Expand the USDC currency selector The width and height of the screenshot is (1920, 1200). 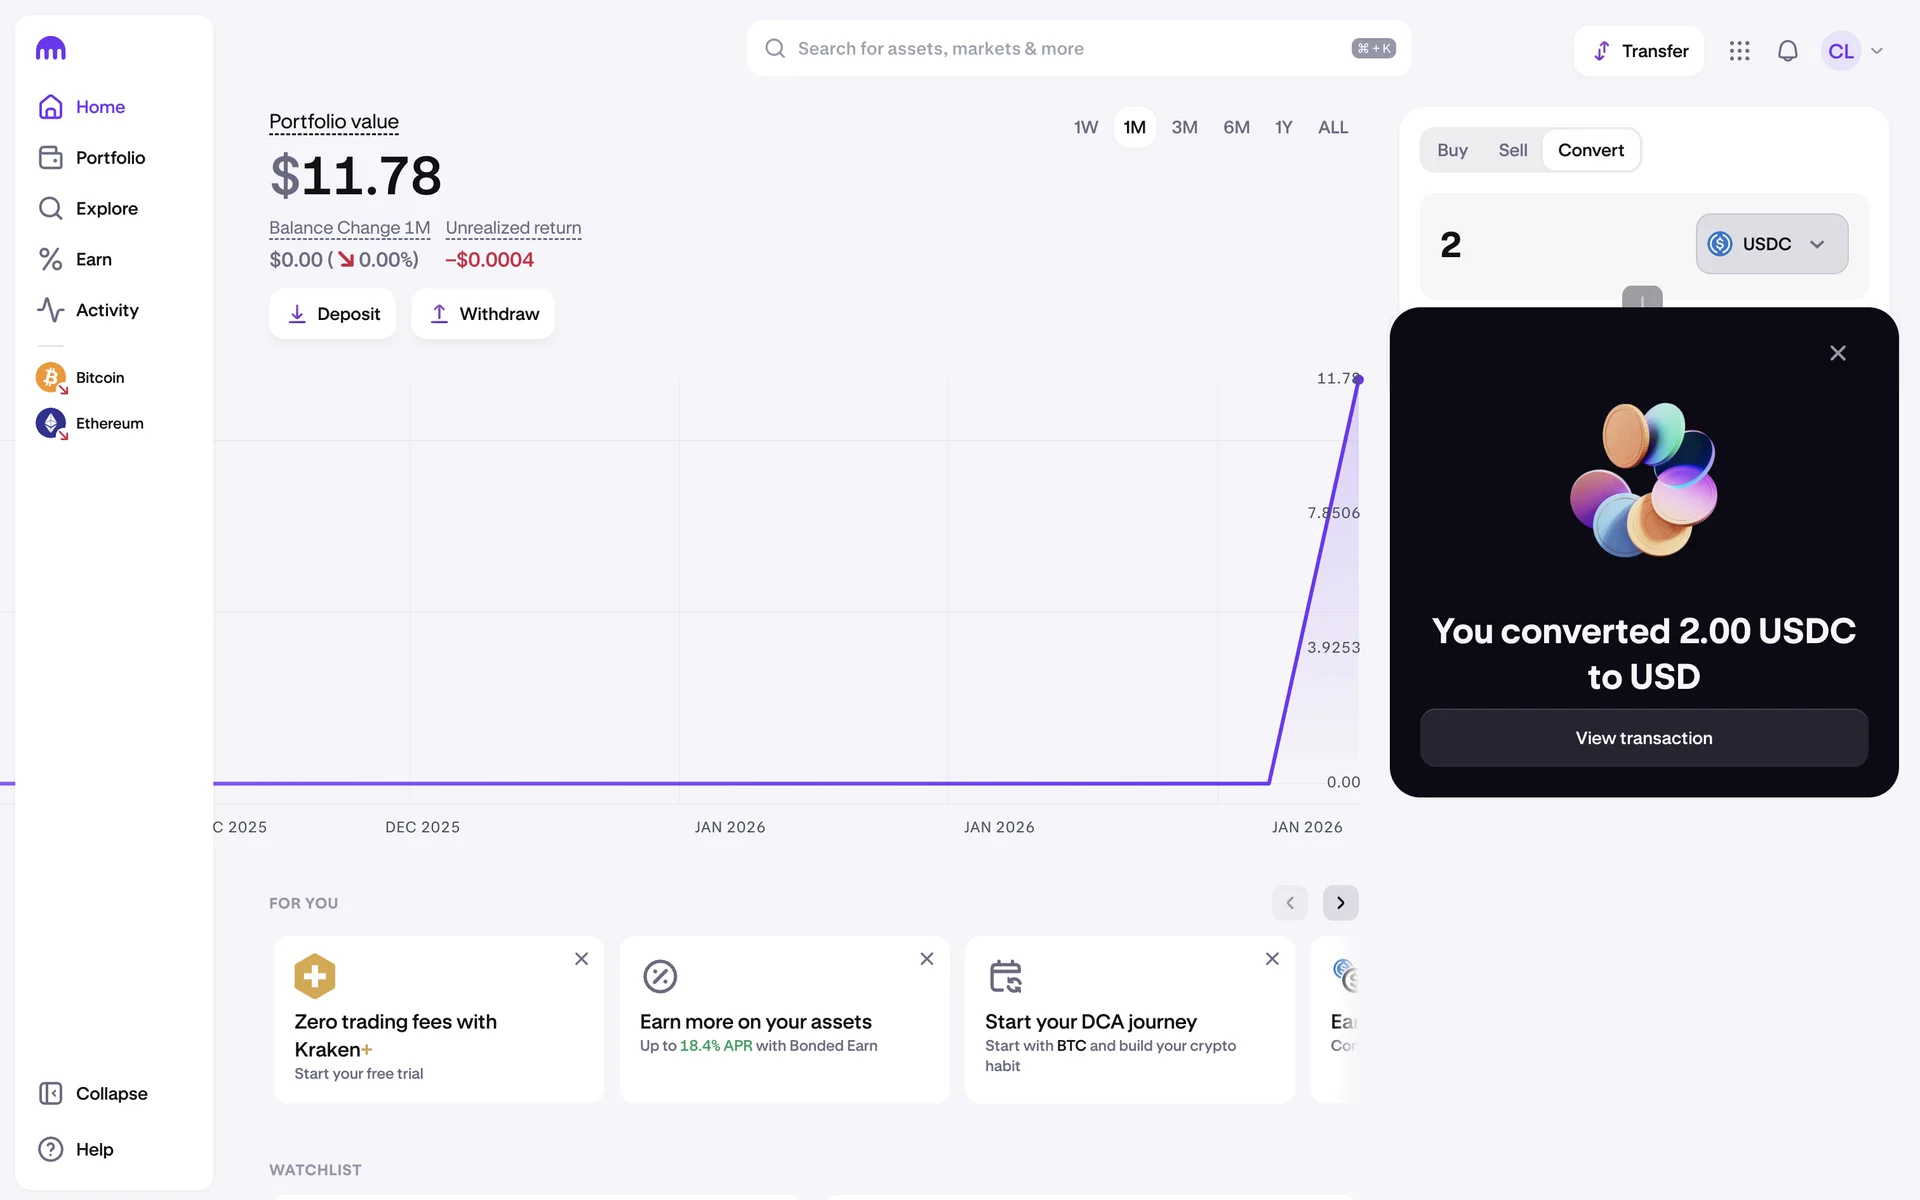click(x=1771, y=244)
